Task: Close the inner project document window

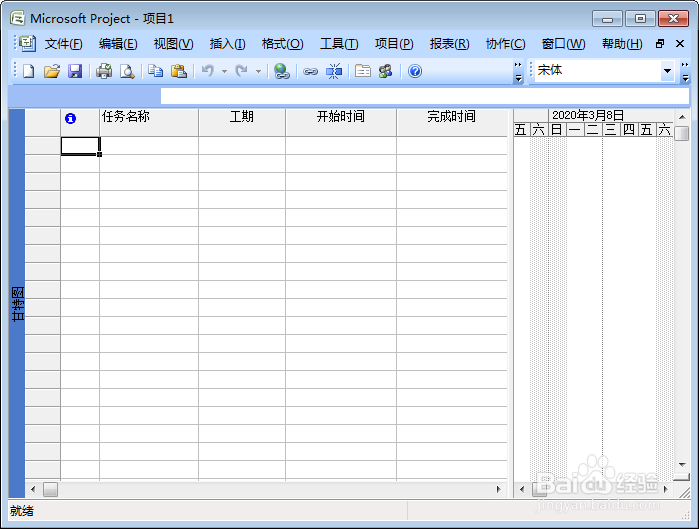Action: coord(680,43)
